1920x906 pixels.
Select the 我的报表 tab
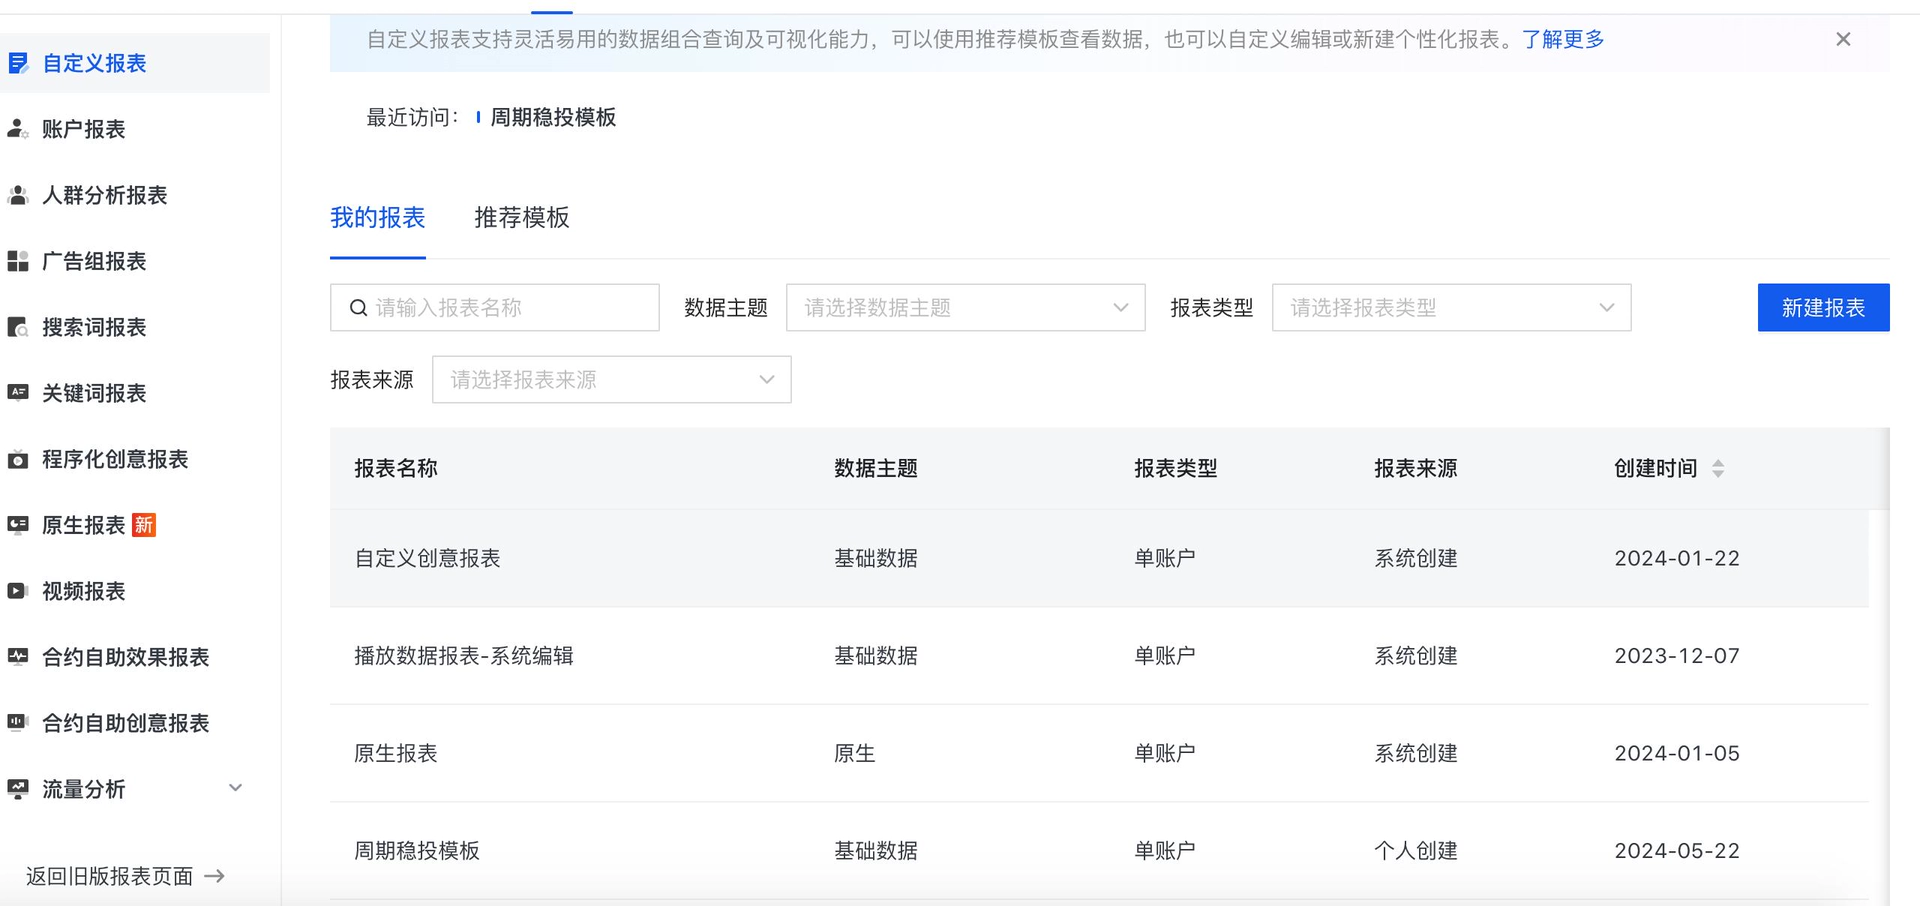coord(378,218)
